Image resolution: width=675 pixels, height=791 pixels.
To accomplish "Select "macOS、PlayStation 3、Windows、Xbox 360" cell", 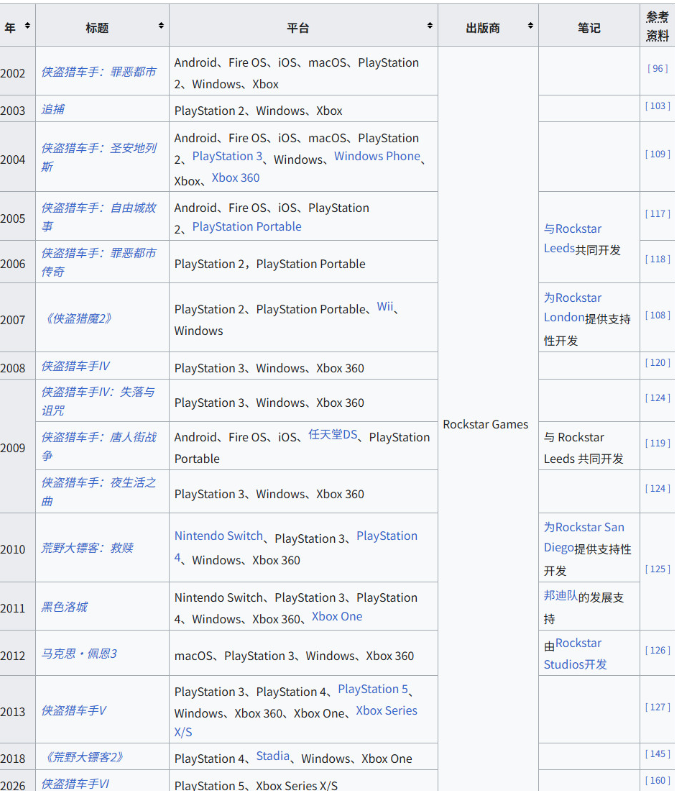I will pos(303,653).
